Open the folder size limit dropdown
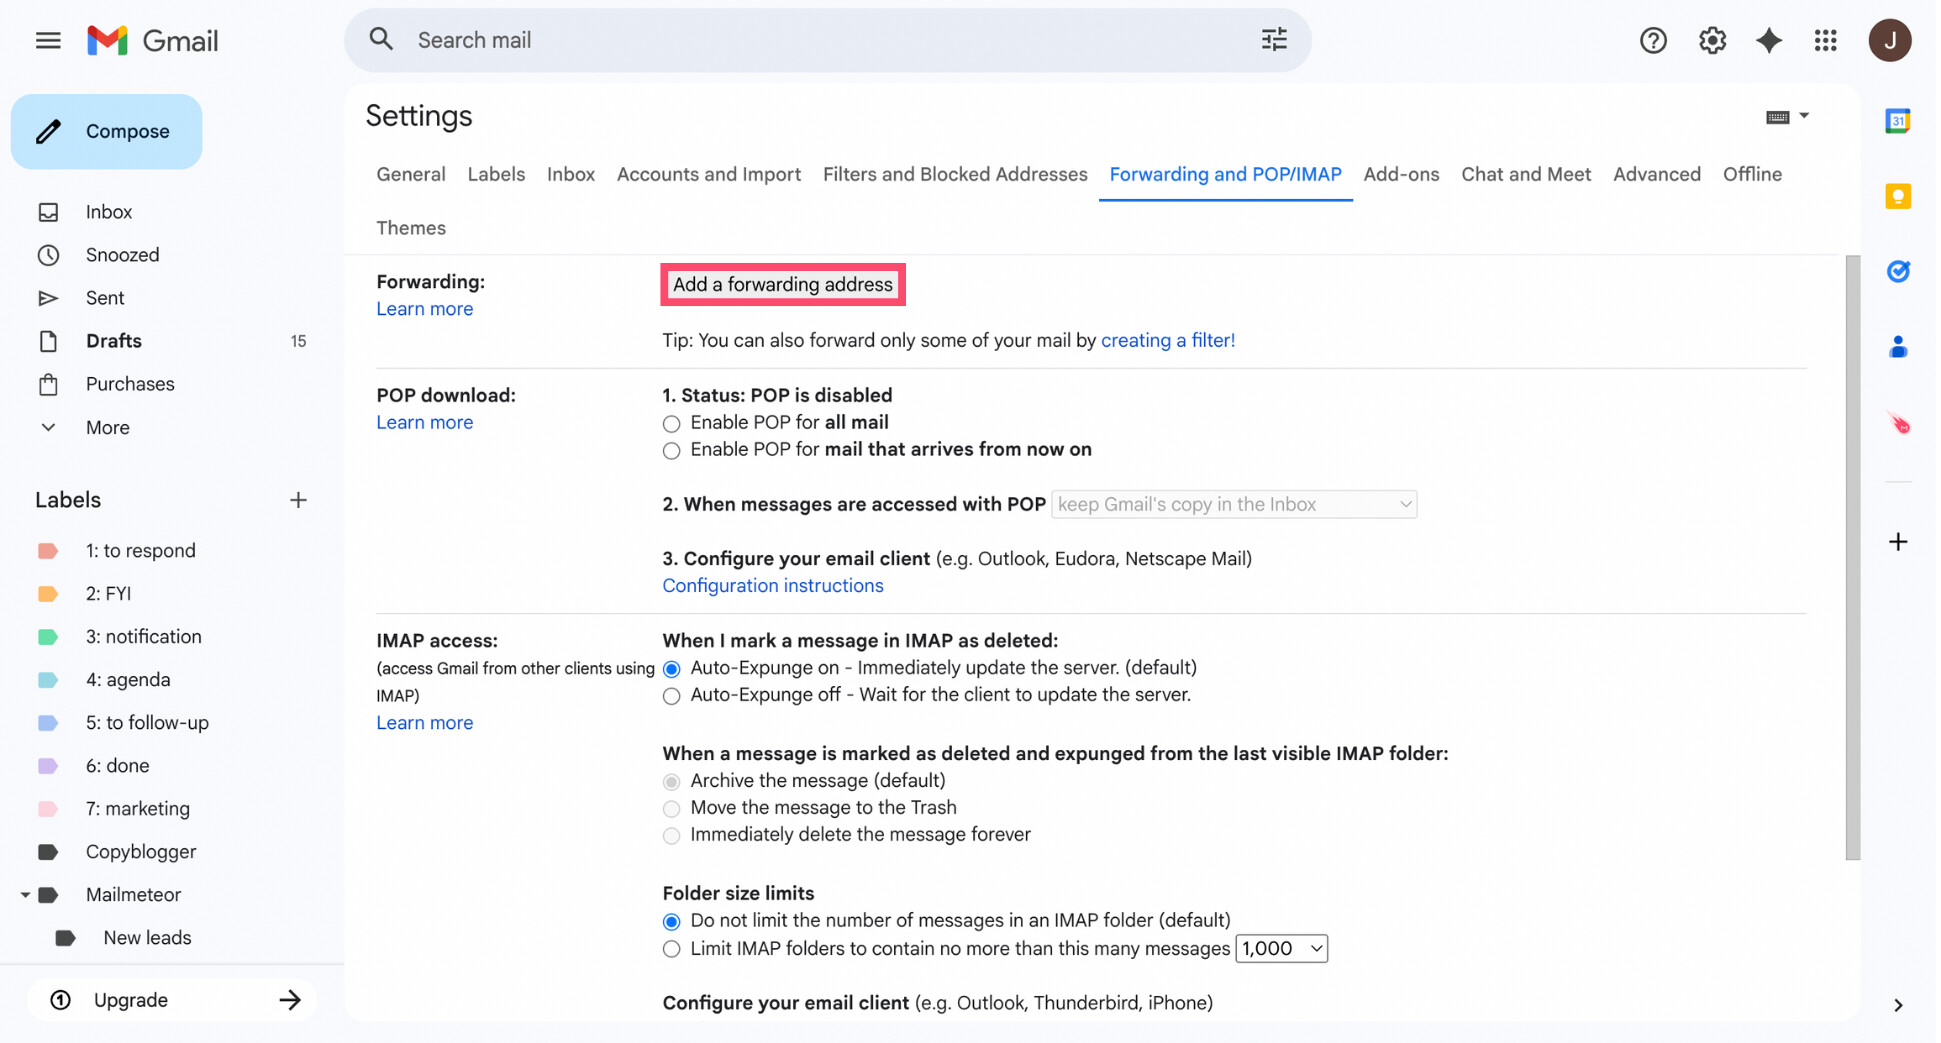 [x=1281, y=948]
